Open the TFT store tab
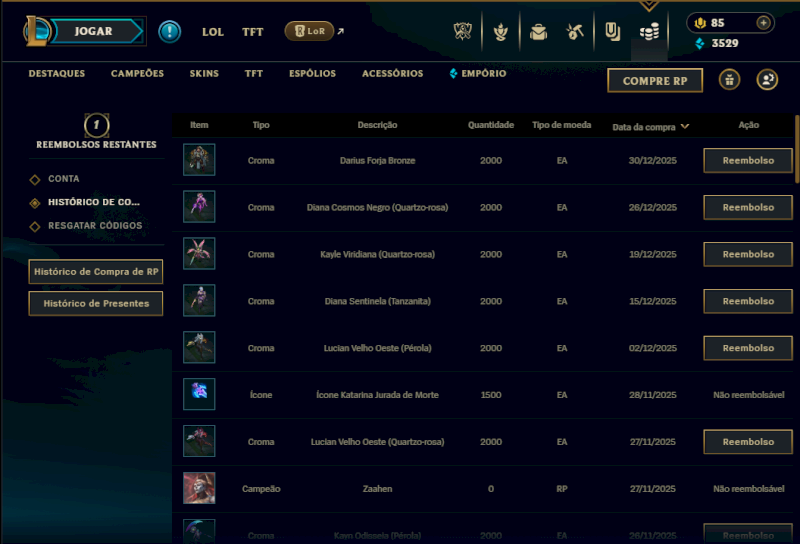Image resolution: width=800 pixels, height=544 pixels. tap(254, 73)
